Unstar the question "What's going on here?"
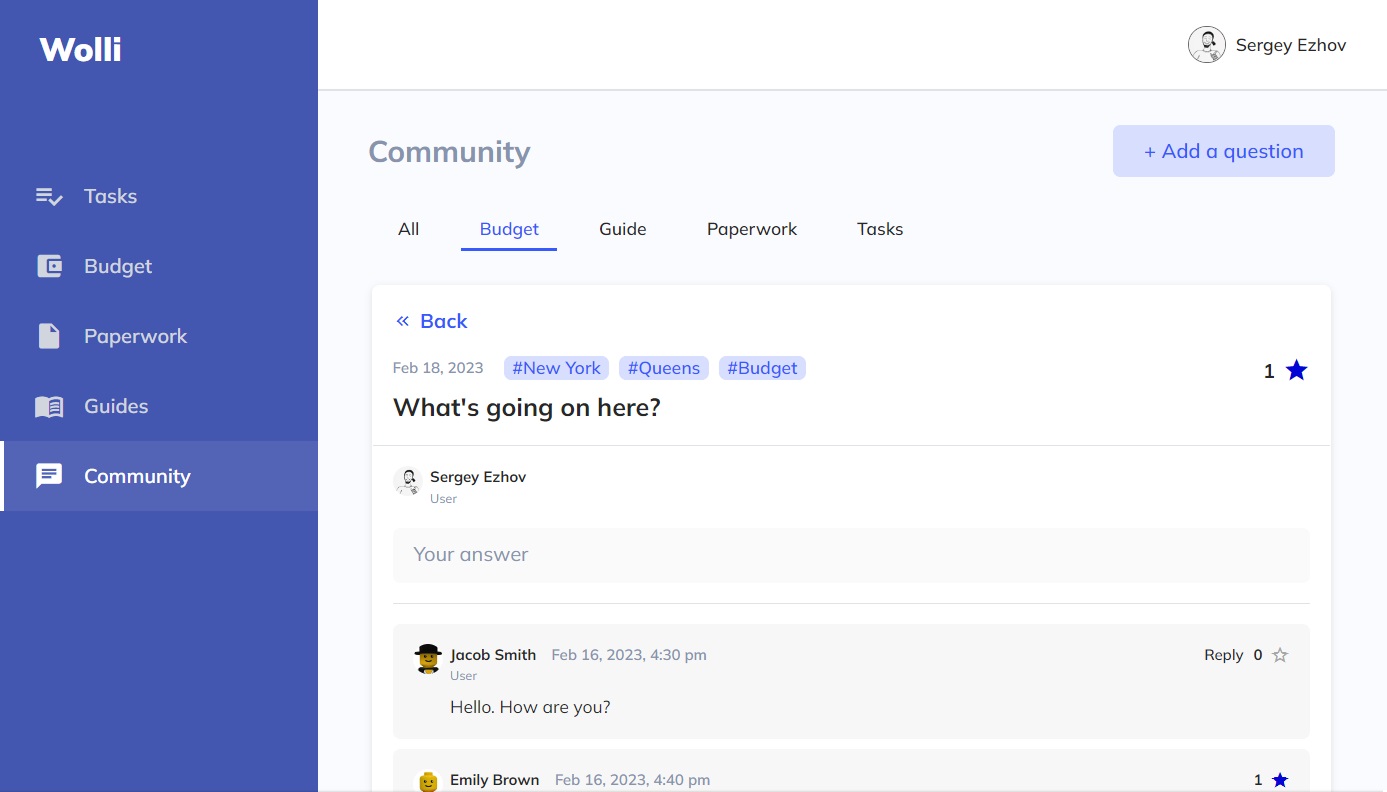Screen dimensions: 1387x792 pos(1296,371)
